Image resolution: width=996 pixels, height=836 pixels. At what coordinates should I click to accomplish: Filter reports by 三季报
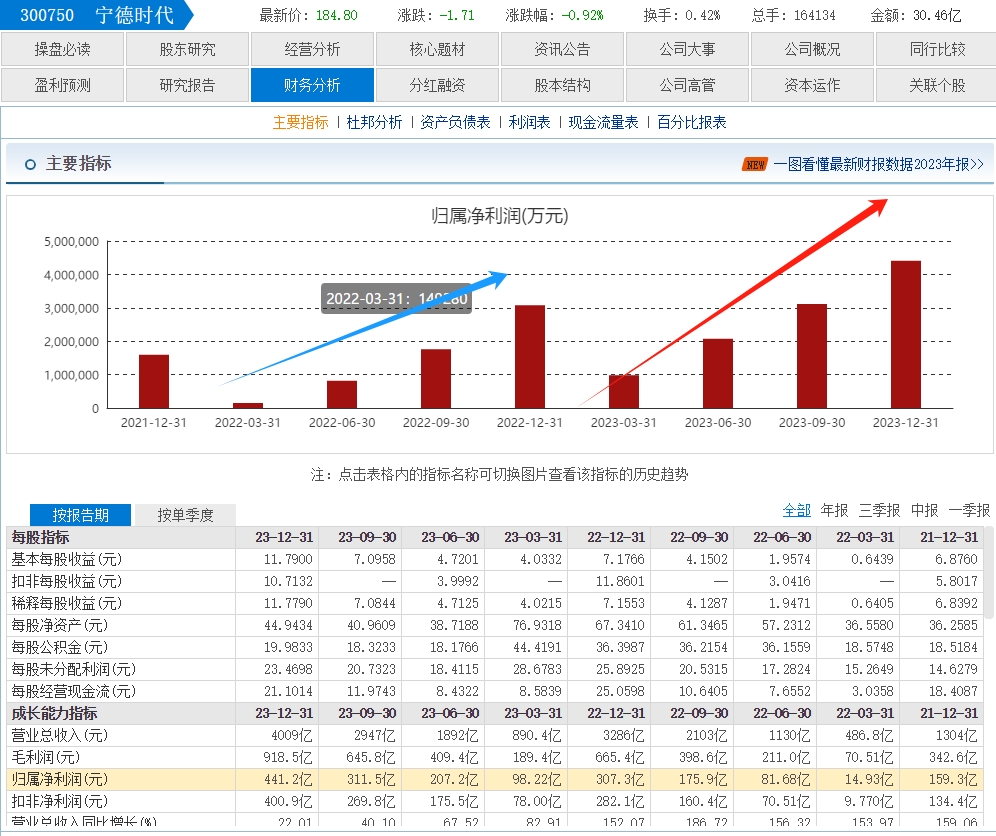(x=880, y=510)
